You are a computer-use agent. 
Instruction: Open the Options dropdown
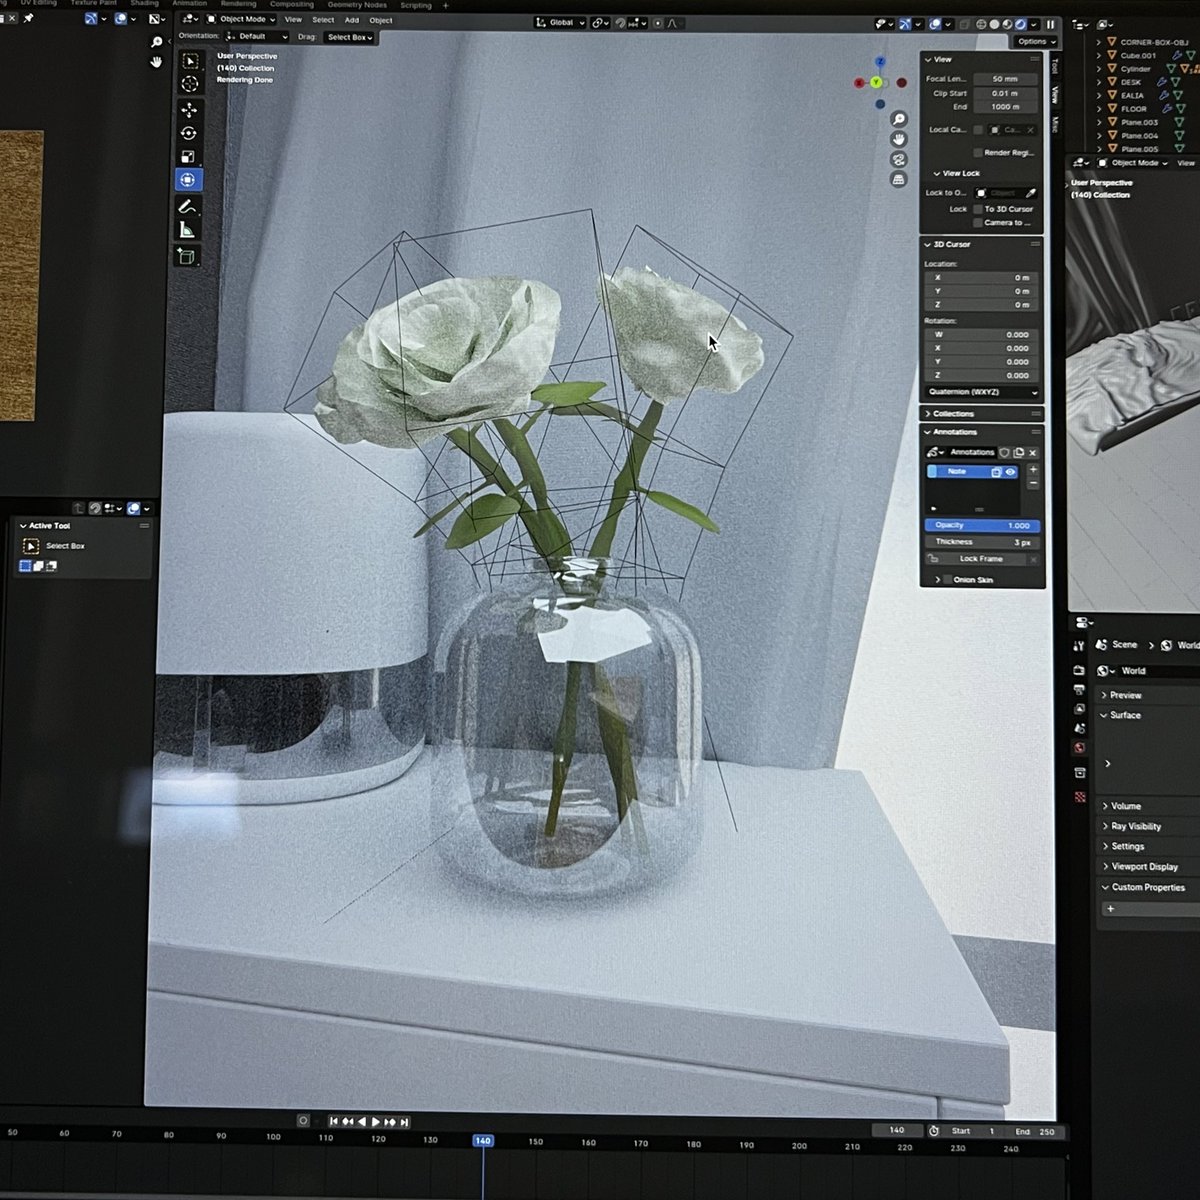click(1035, 42)
